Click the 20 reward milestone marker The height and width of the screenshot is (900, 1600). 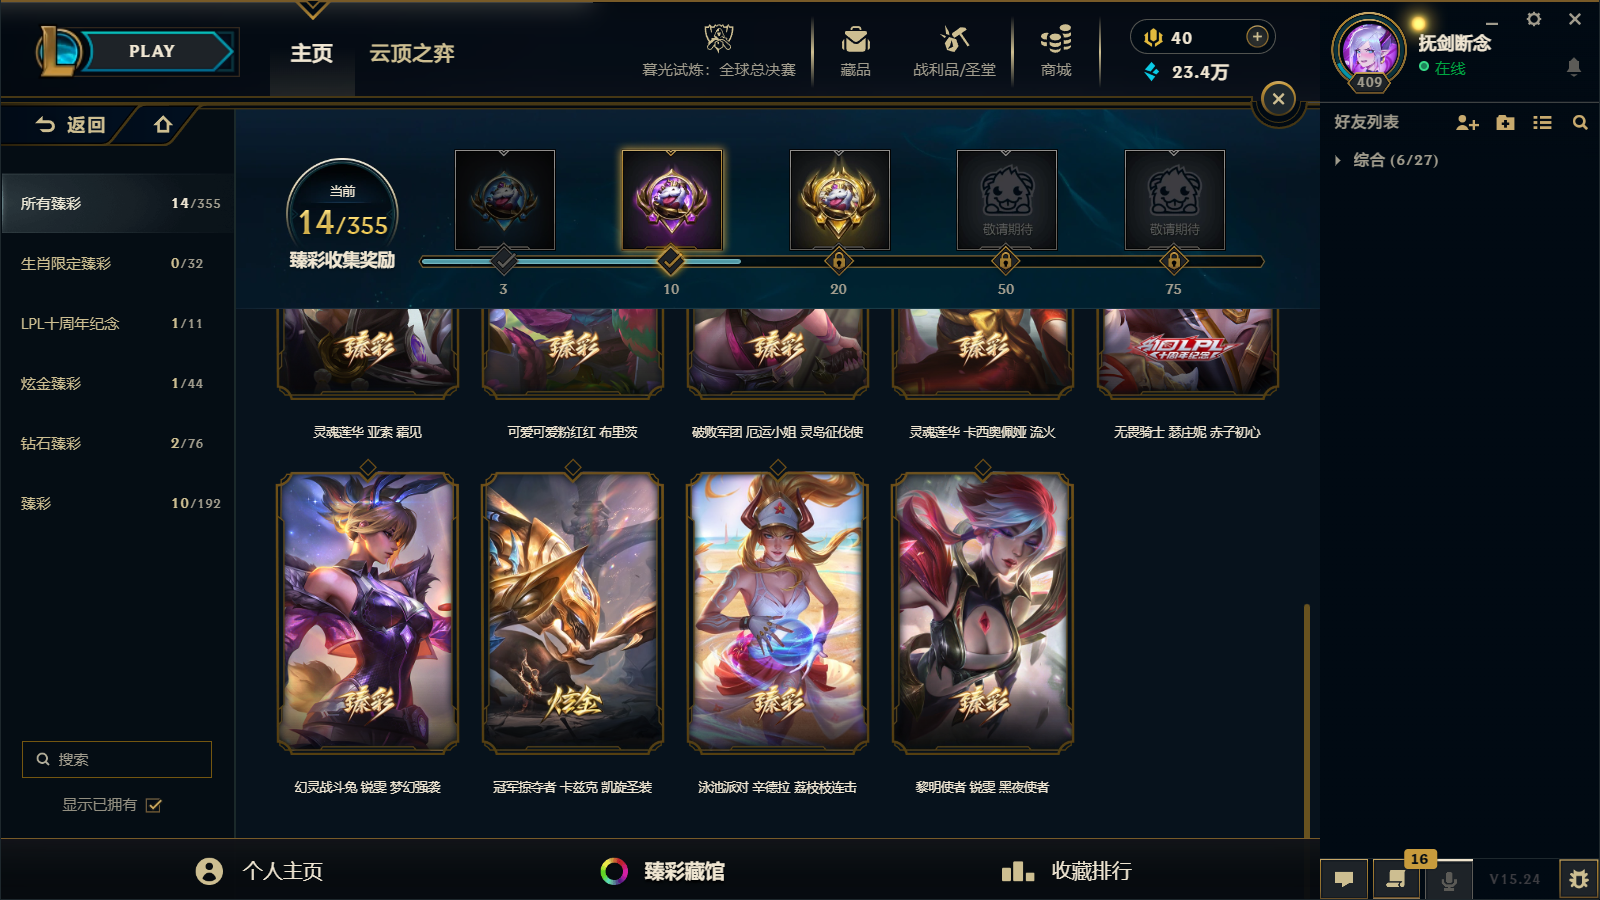click(x=838, y=261)
